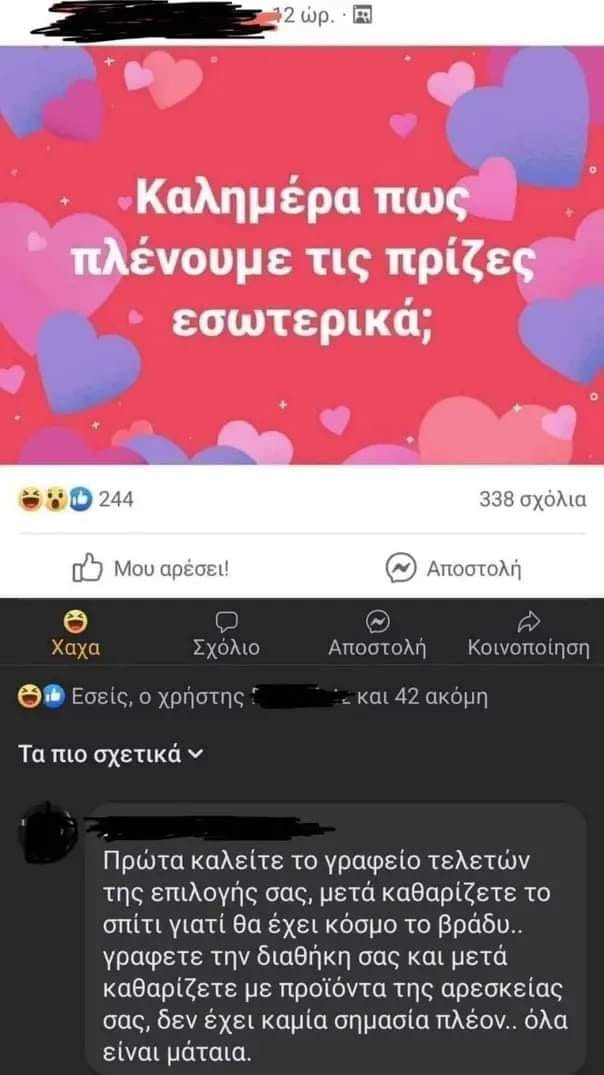Click the share arrow Κοινοποίηση icon
Image resolution: width=604 pixels, height=1075 pixels.
pyautogui.click(x=529, y=621)
